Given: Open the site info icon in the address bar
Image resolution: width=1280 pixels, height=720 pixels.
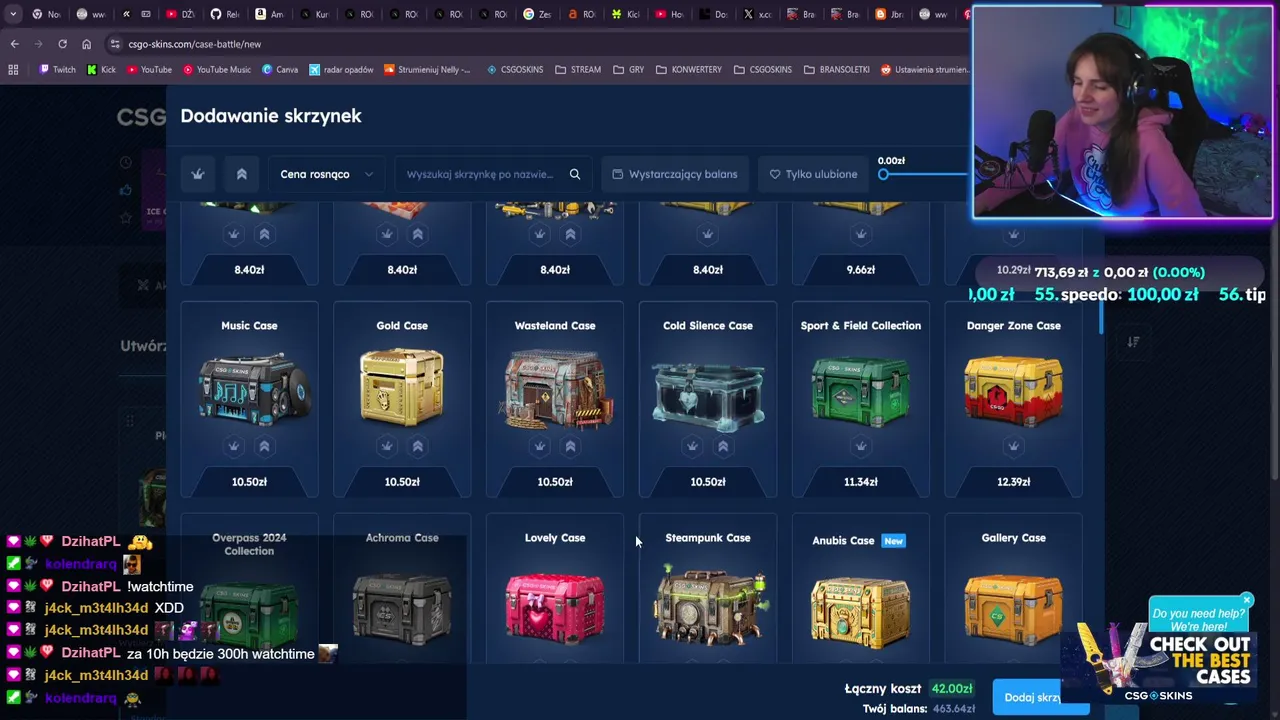Looking at the screenshot, I should [115, 44].
